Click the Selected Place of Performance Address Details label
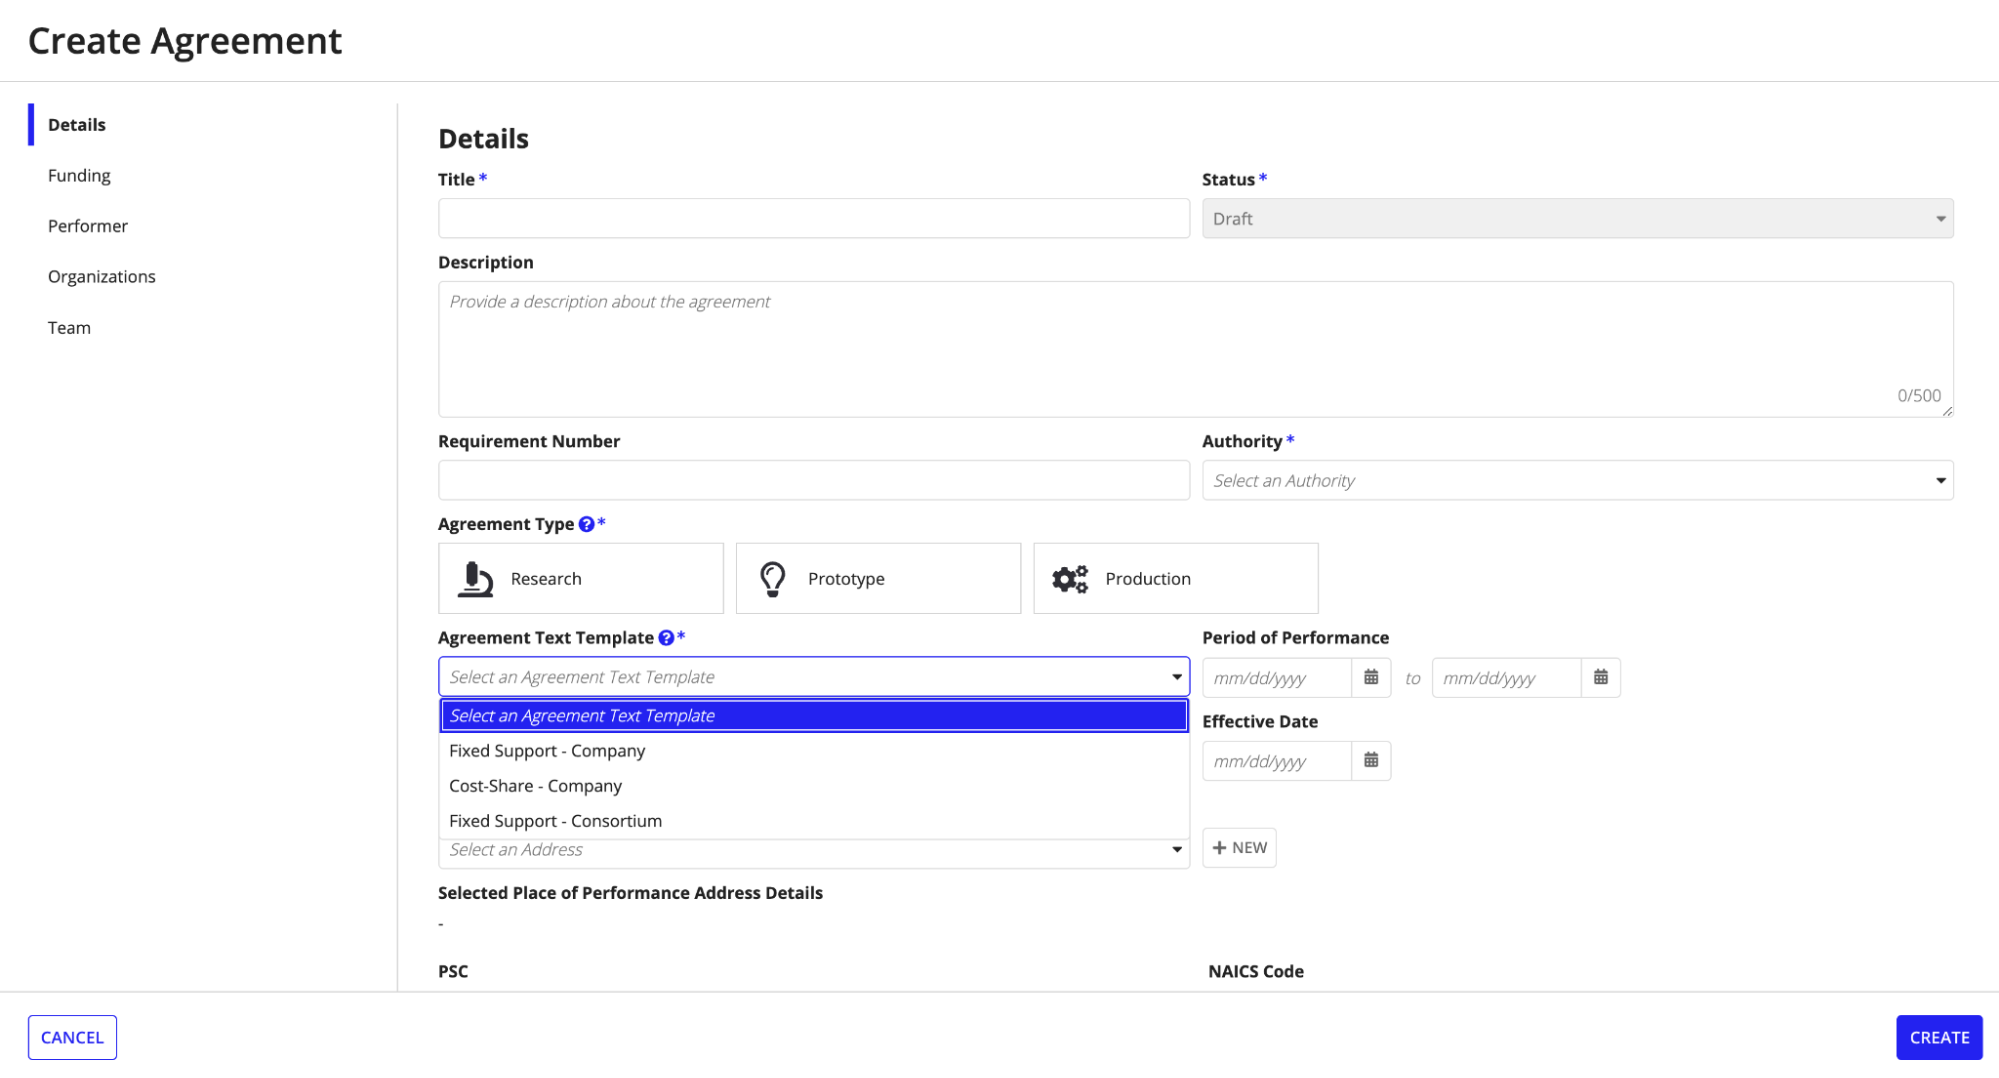The width and height of the screenshot is (1999, 1078). point(630,893)
